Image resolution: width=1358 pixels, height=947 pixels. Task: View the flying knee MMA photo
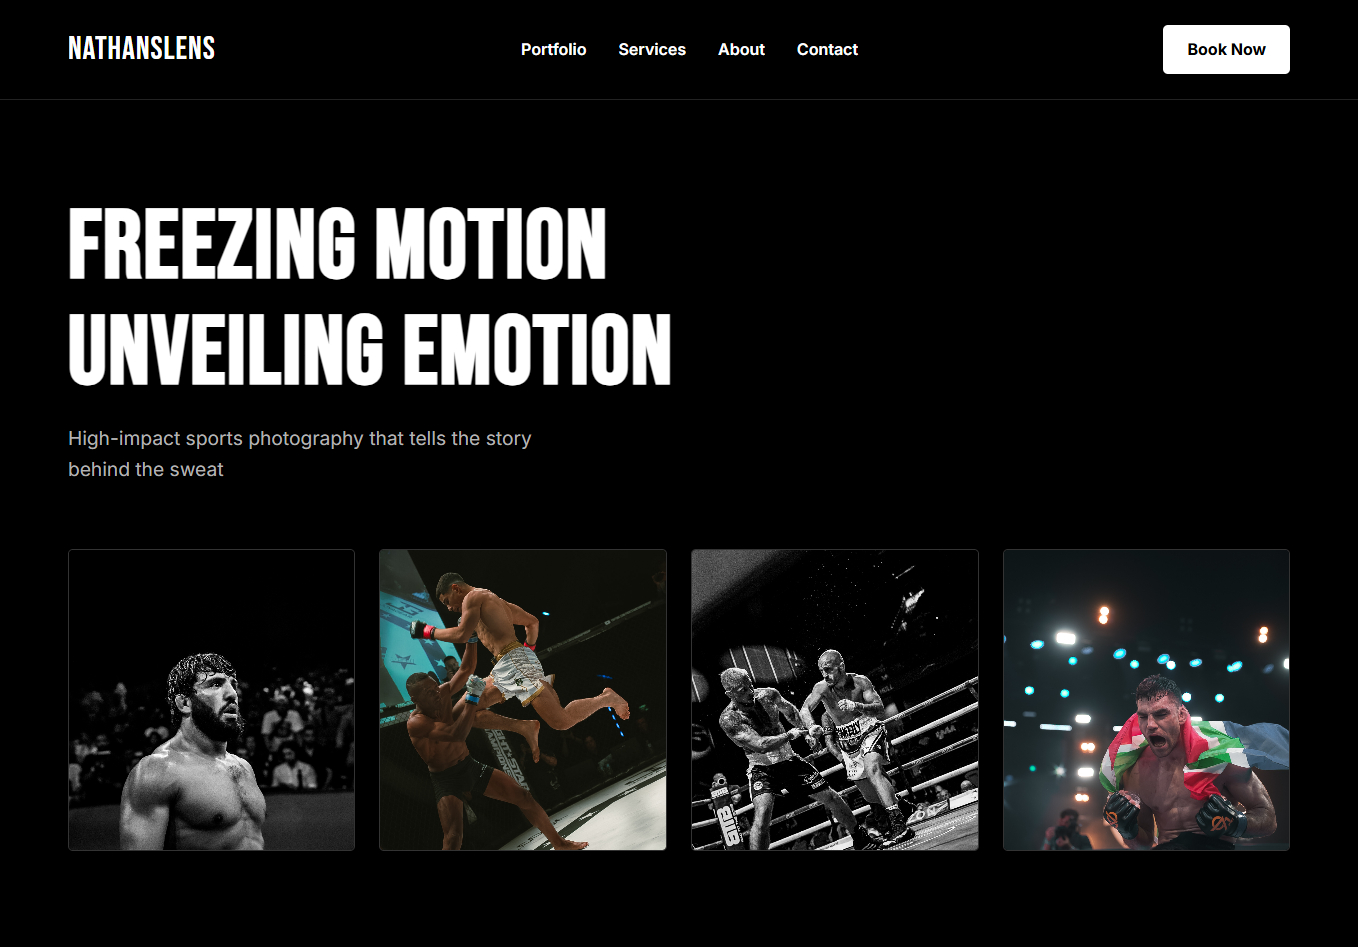click(x=523, y=700)
